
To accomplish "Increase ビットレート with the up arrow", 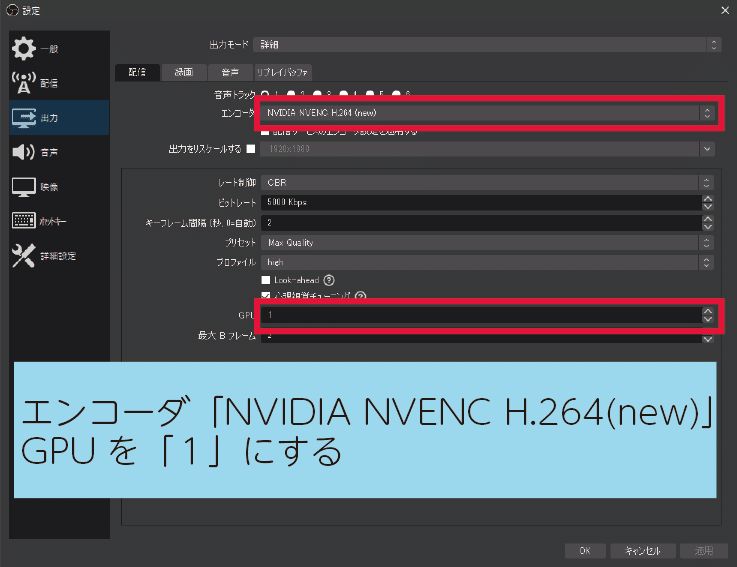I will pos(707,199).
